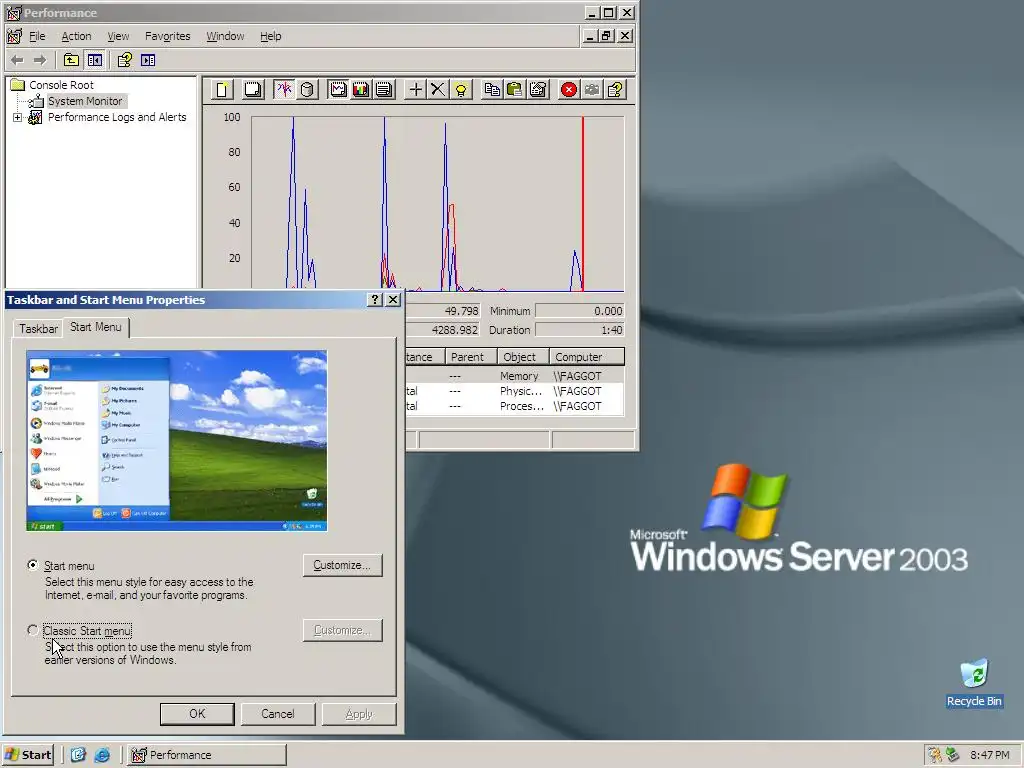Click the pane toggle icon right of Help
Image resolution: width=1024 pixels, height=768 pixels.
pyautogui.click(x=148, y=60)
